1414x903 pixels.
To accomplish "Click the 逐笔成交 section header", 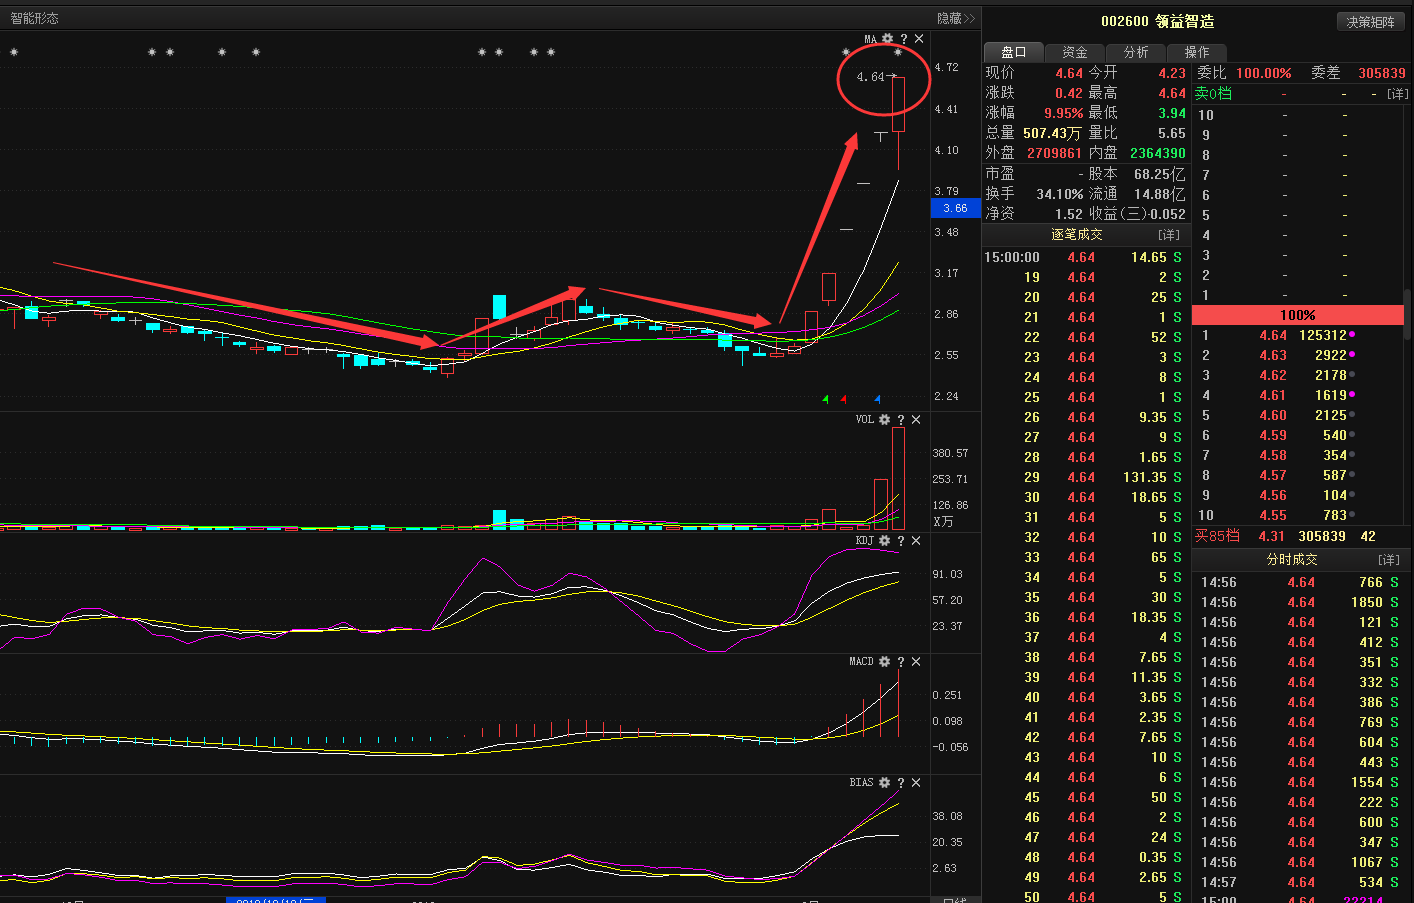I will pos(1076,235).
